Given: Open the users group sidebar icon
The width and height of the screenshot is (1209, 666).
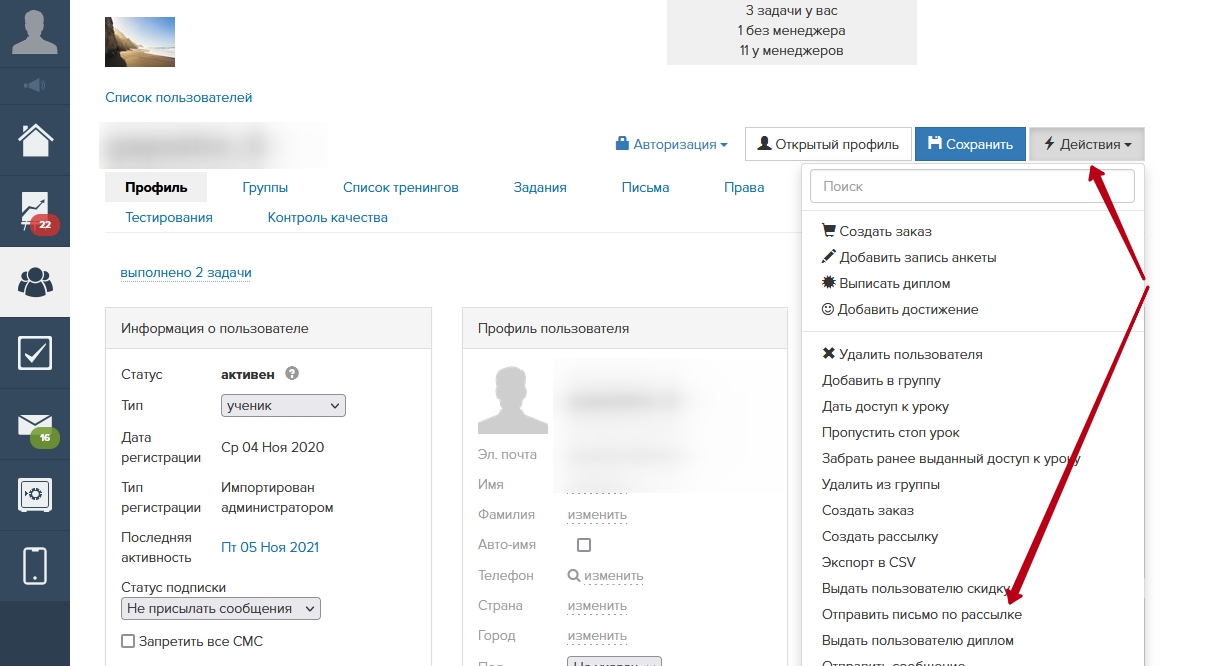Looking at the screenshot, I should tap(35, 283).
